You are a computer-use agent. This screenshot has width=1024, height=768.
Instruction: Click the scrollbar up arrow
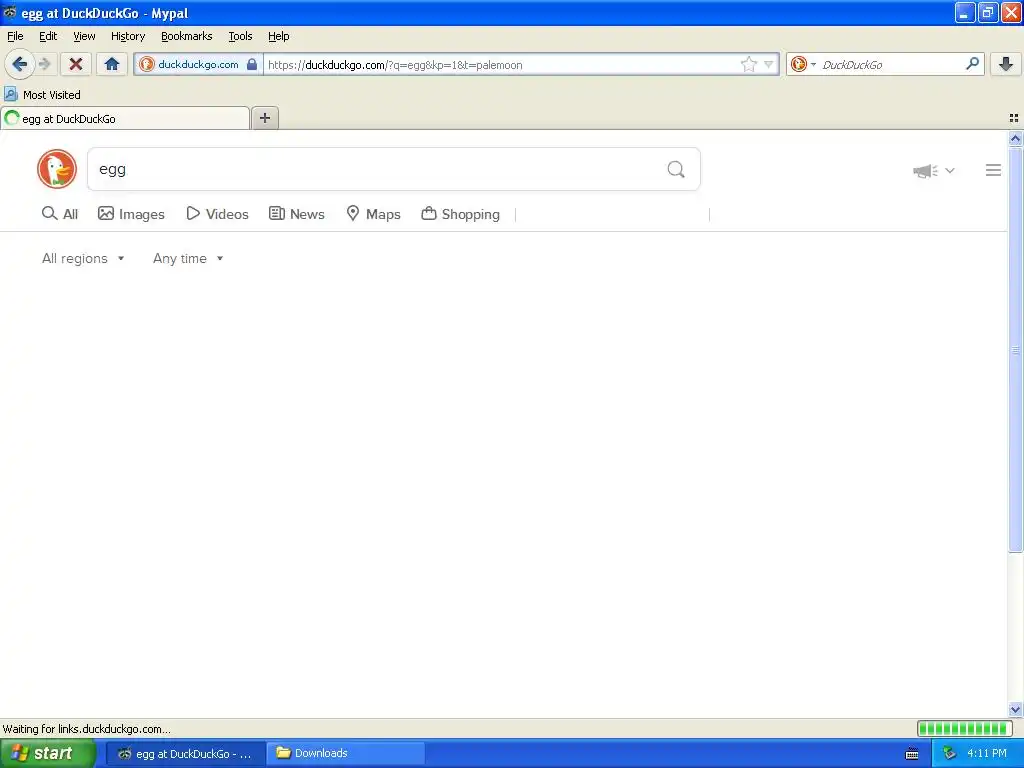tap(1015, 138)
